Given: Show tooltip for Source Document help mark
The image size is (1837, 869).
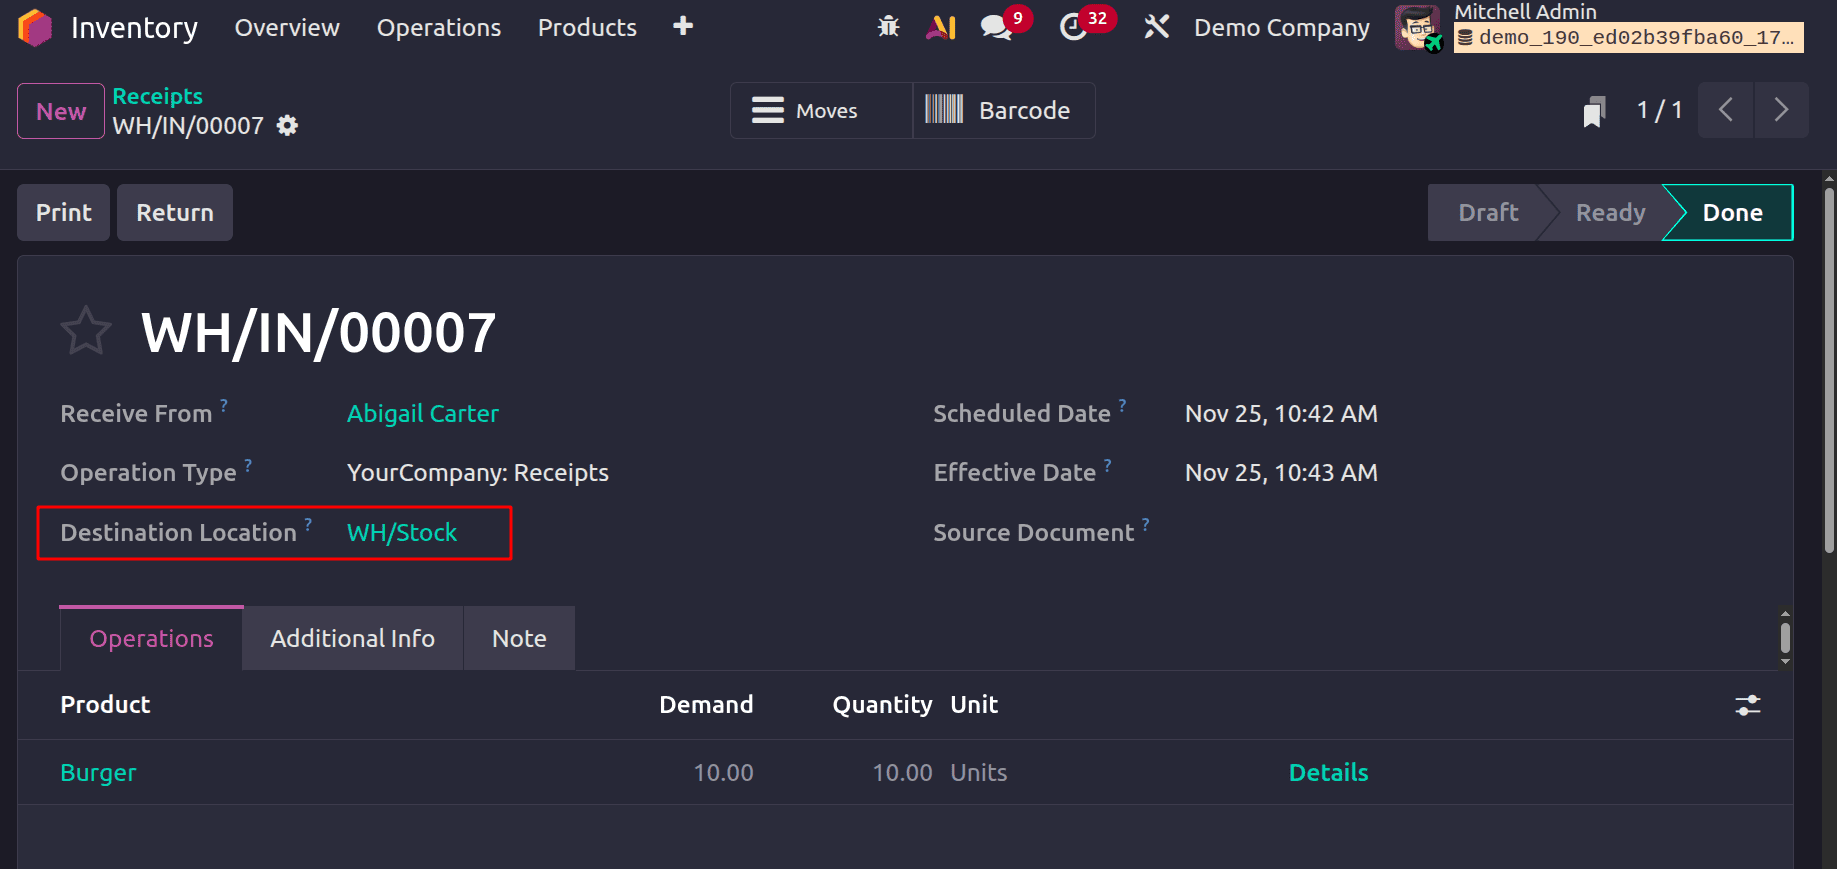Looking at the screenshot, I should tap(1146, 524).
